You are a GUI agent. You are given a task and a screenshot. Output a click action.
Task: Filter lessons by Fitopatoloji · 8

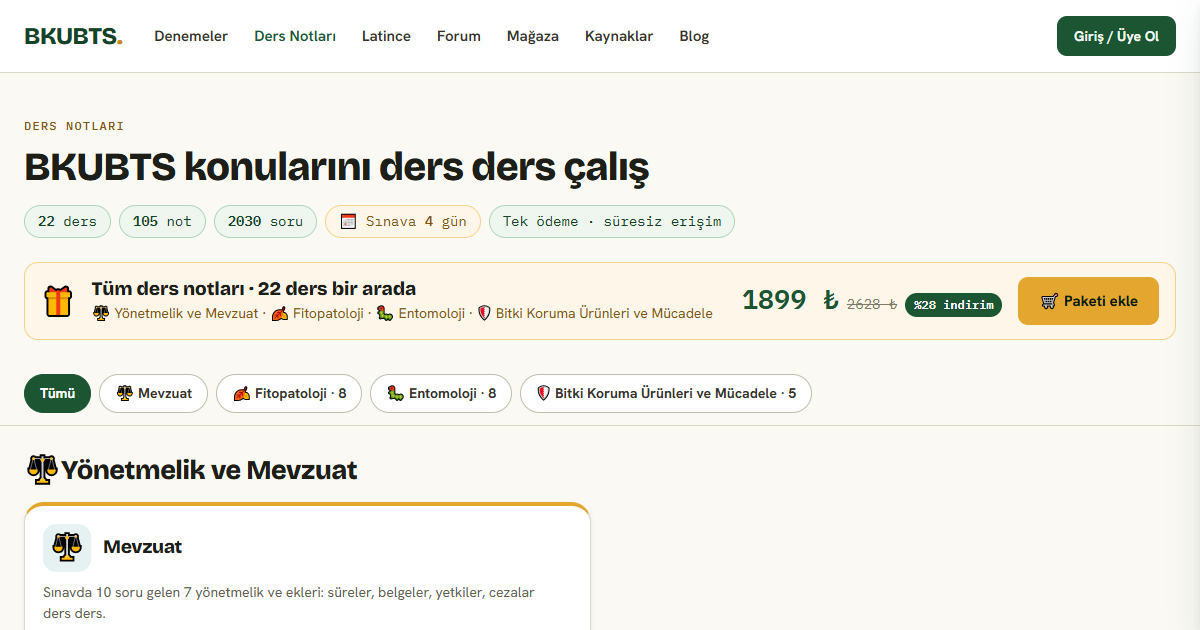289,394
